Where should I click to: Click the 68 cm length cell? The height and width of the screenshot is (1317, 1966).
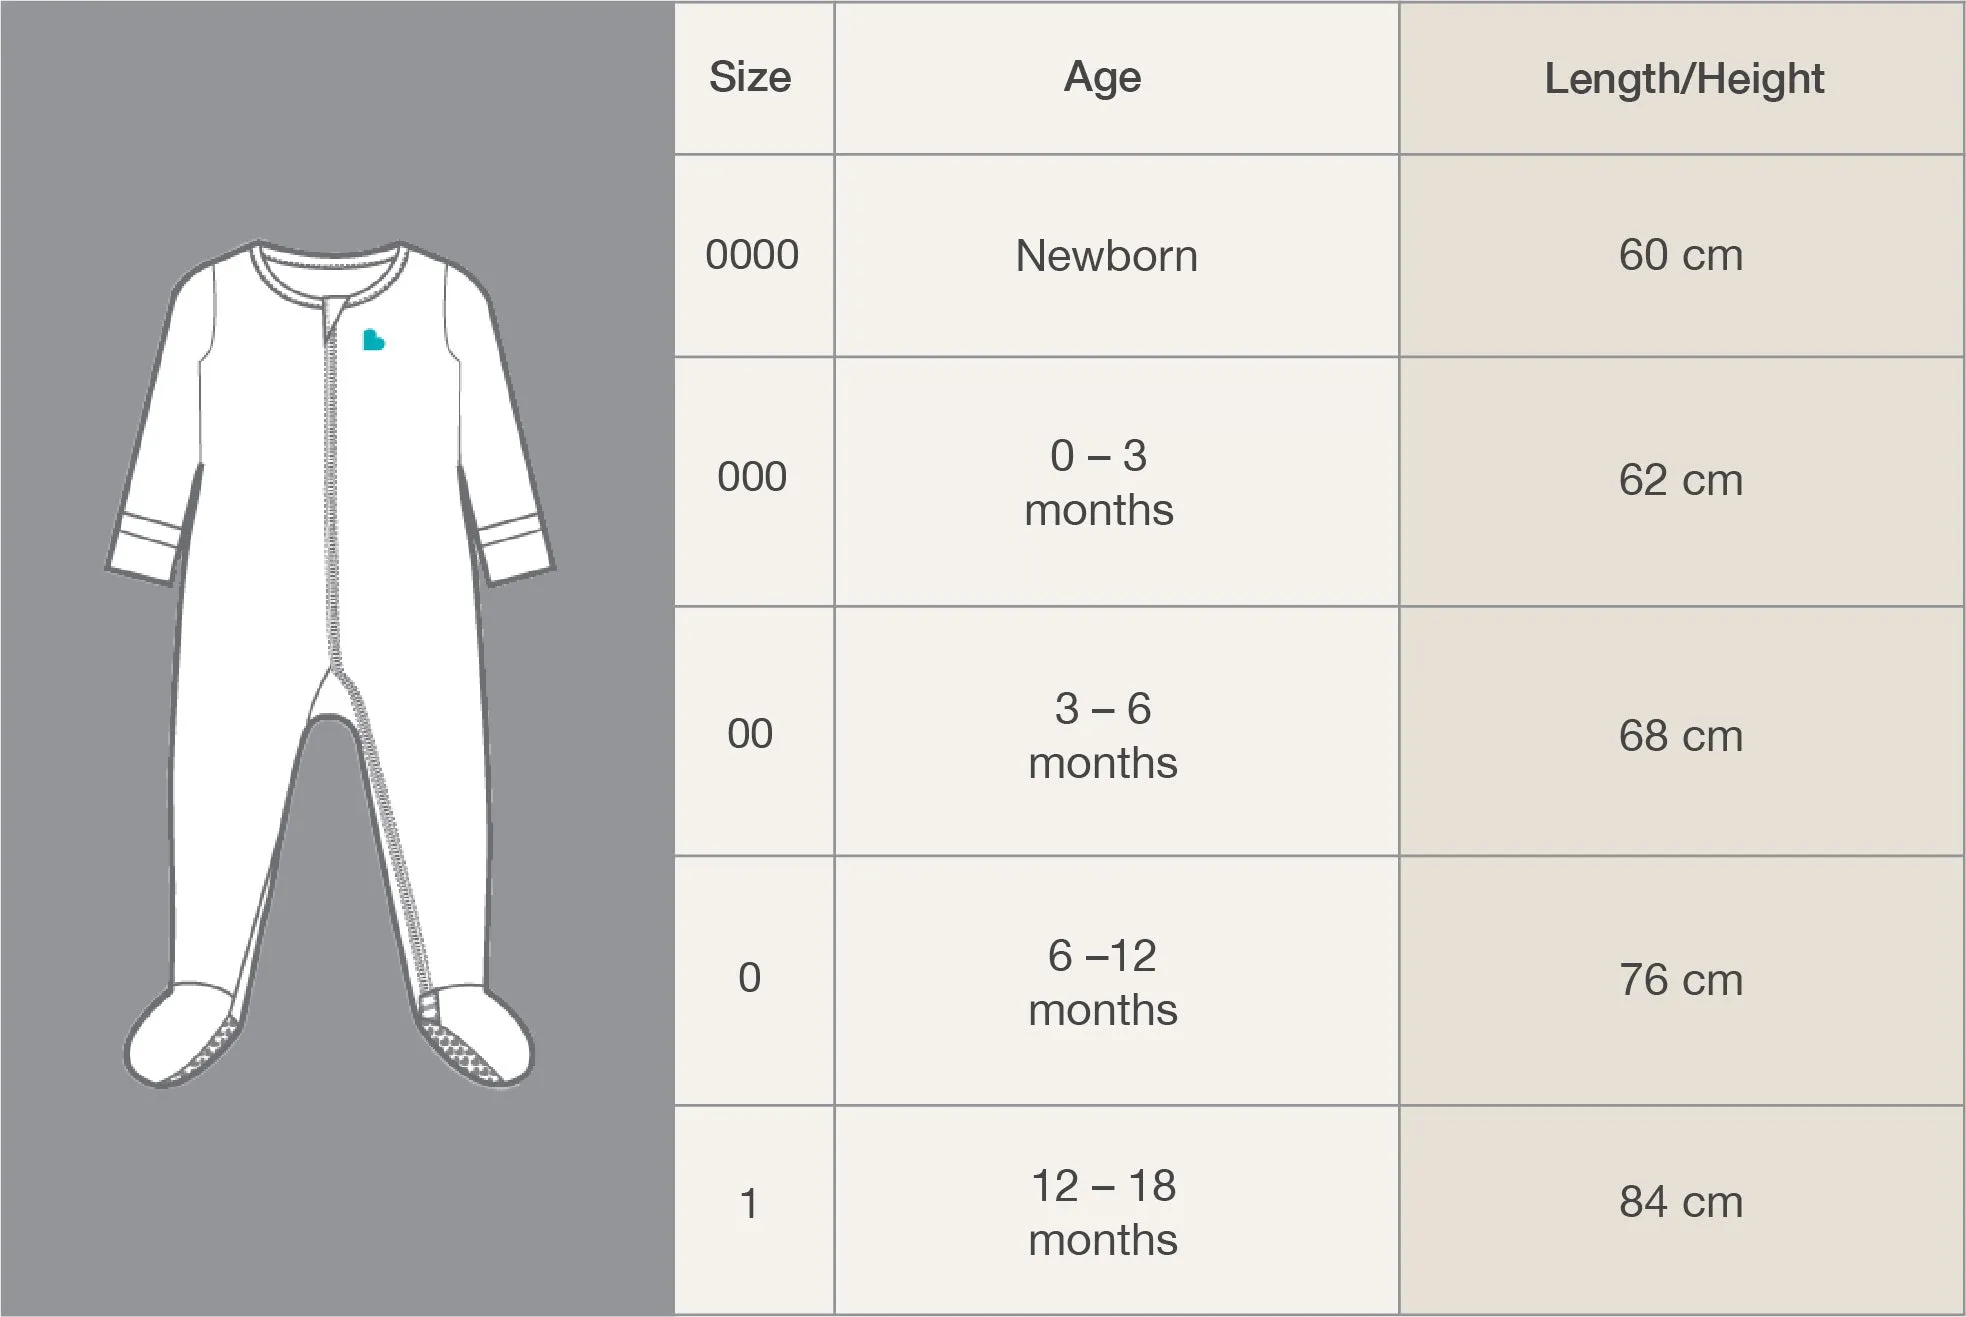point(1682,731)
